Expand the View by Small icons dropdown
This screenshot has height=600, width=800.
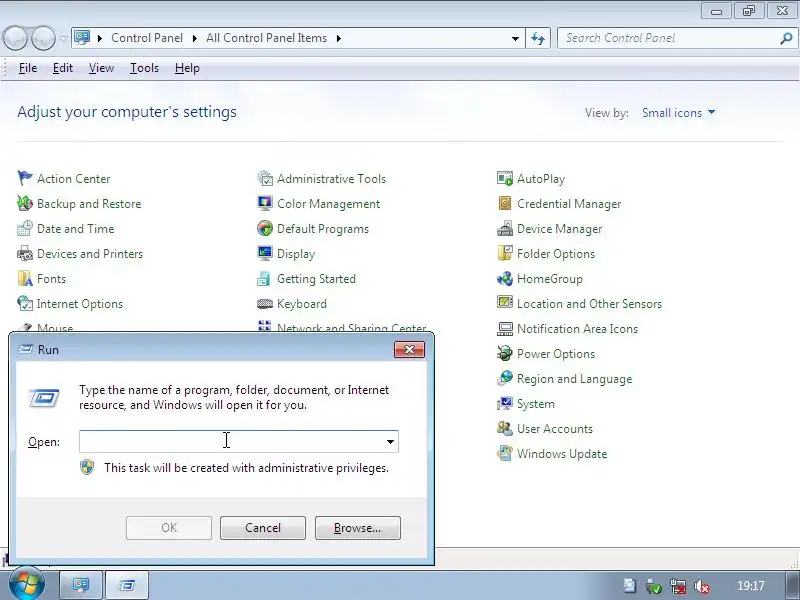point(679,113)
